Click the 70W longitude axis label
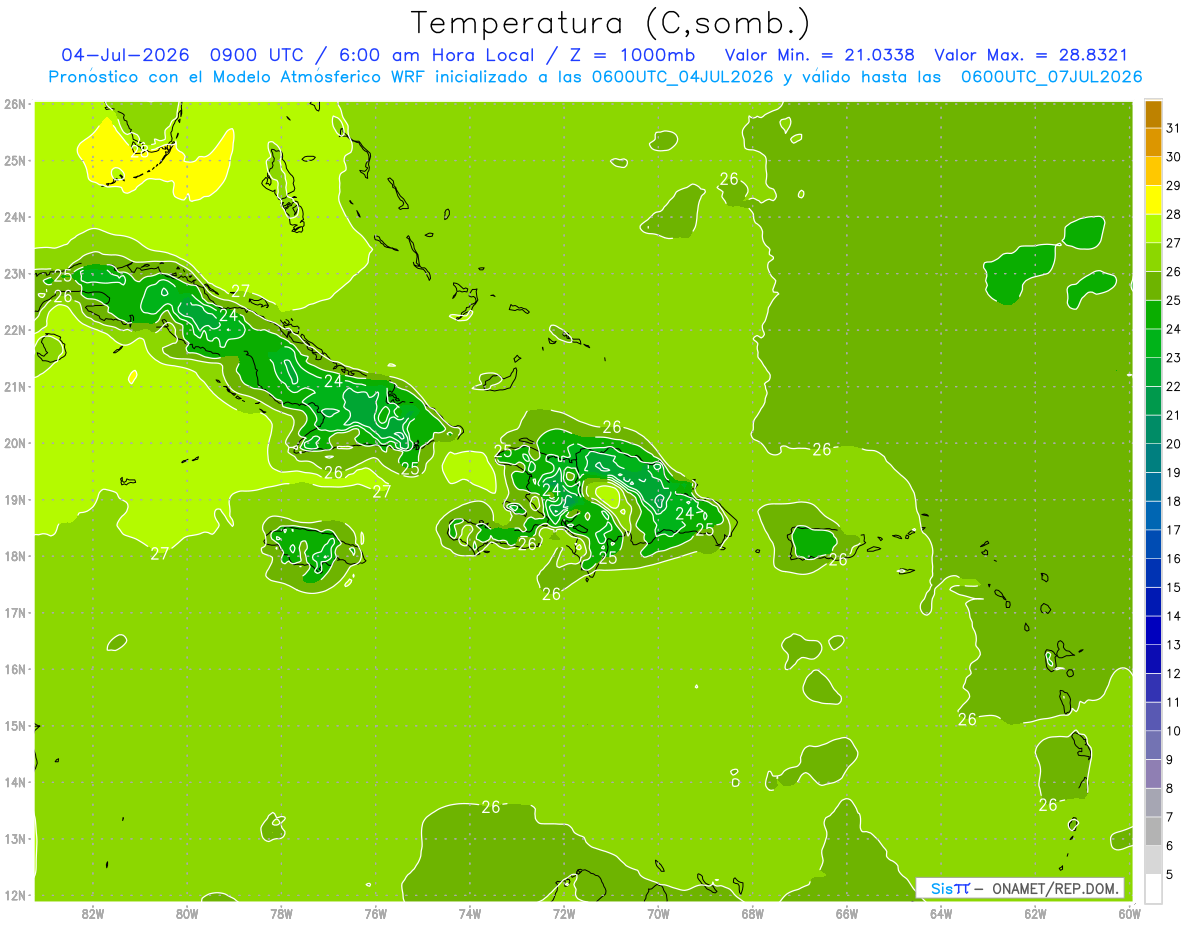1200x927 pixels. (658, 913)
